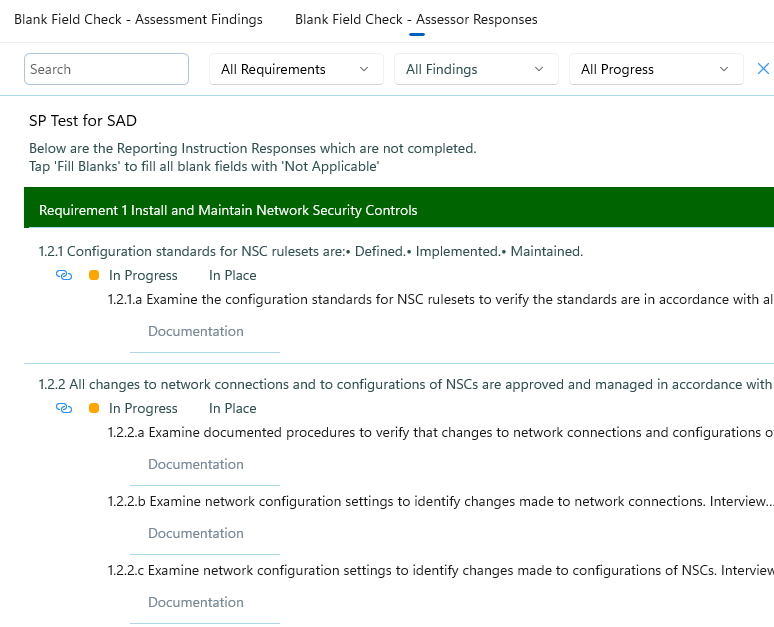Click orange status indicator for requirement 1.2.2

coord(94,409)
